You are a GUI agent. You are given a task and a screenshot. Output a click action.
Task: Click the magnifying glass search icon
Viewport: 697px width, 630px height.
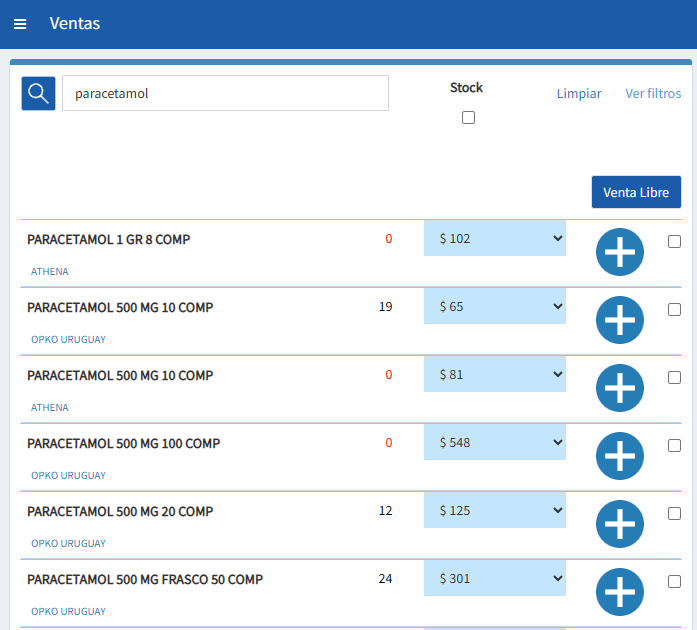click(39, 93)
